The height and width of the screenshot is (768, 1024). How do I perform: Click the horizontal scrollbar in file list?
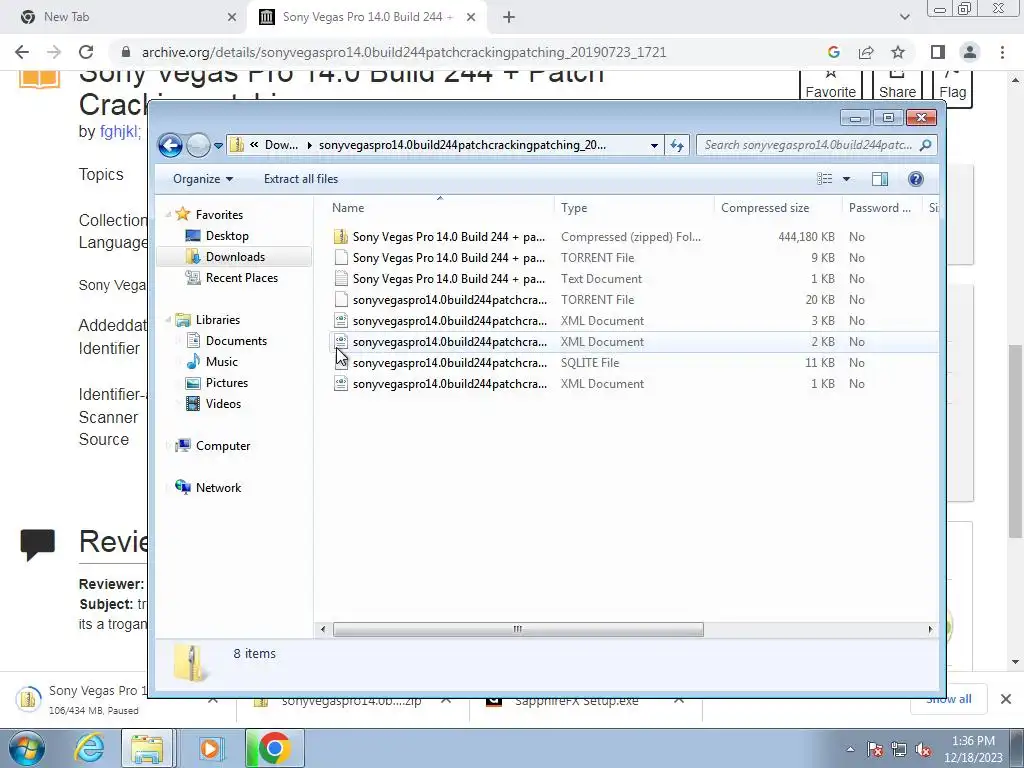click(518, 630)
